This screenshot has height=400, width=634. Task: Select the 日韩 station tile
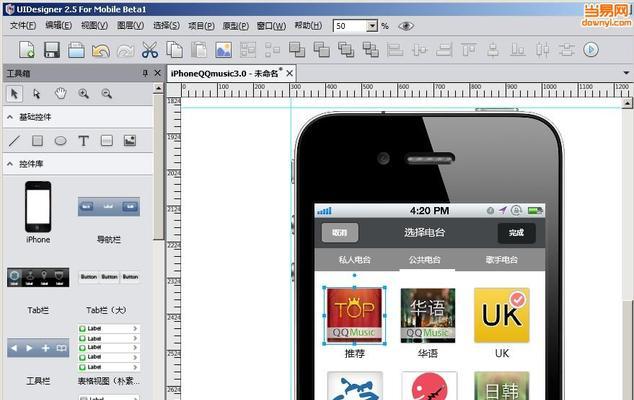[502, 385]
